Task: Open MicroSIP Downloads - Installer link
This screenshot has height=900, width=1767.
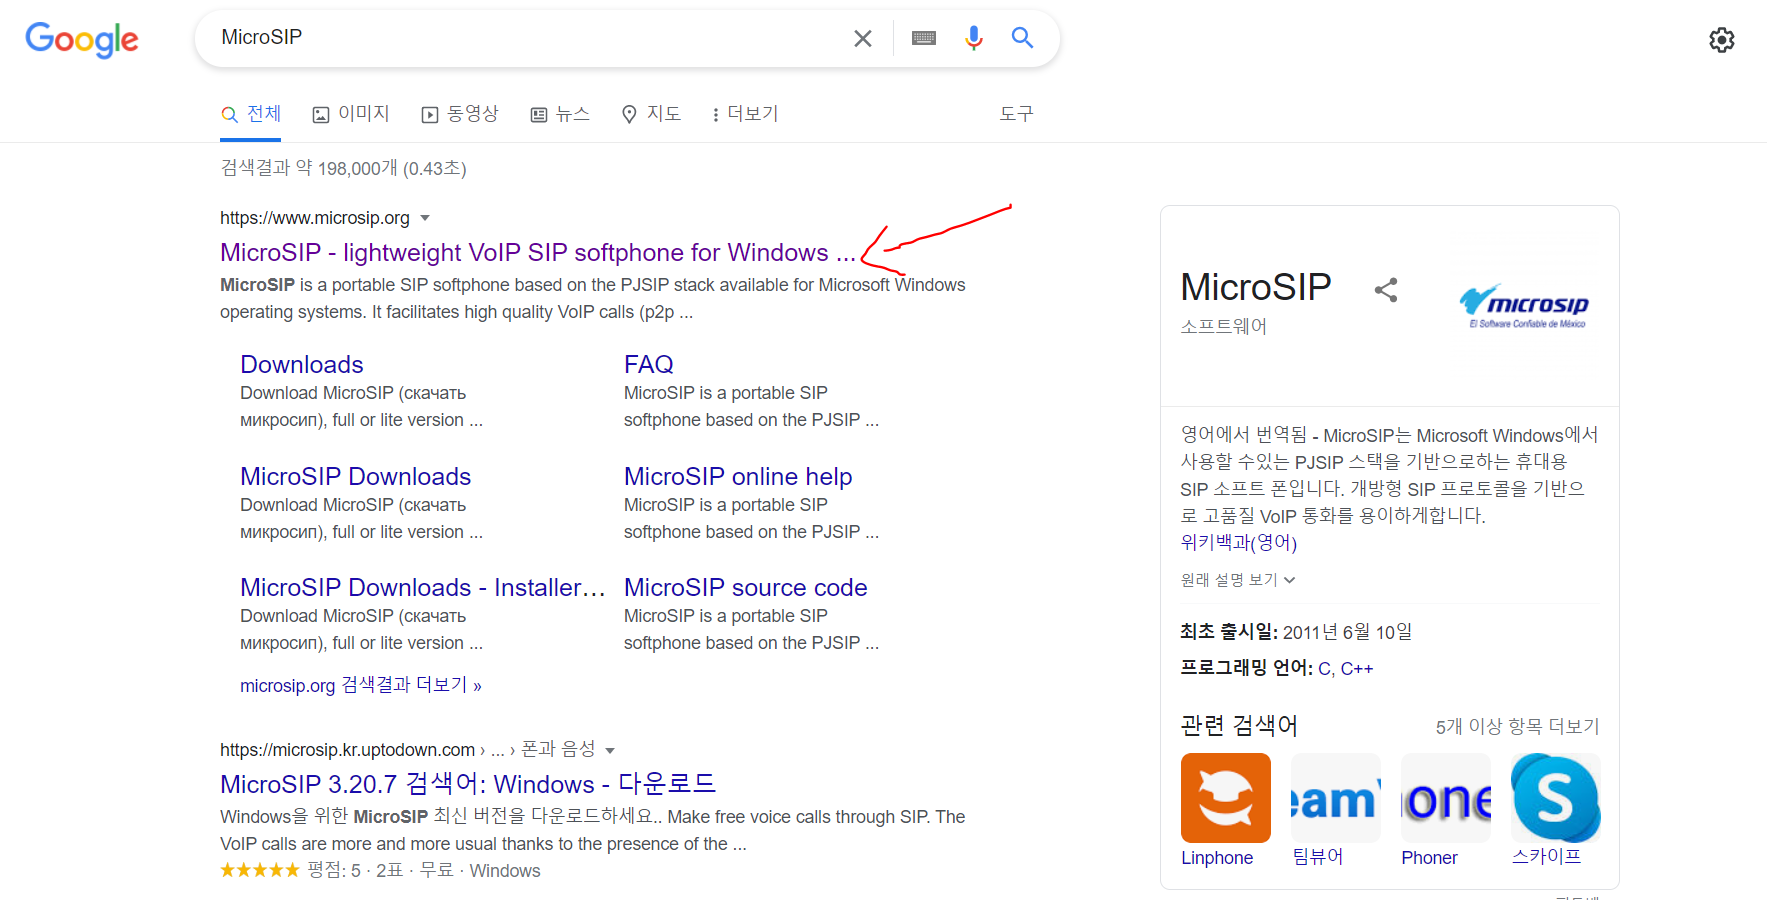Action: [x=423, y=587]
